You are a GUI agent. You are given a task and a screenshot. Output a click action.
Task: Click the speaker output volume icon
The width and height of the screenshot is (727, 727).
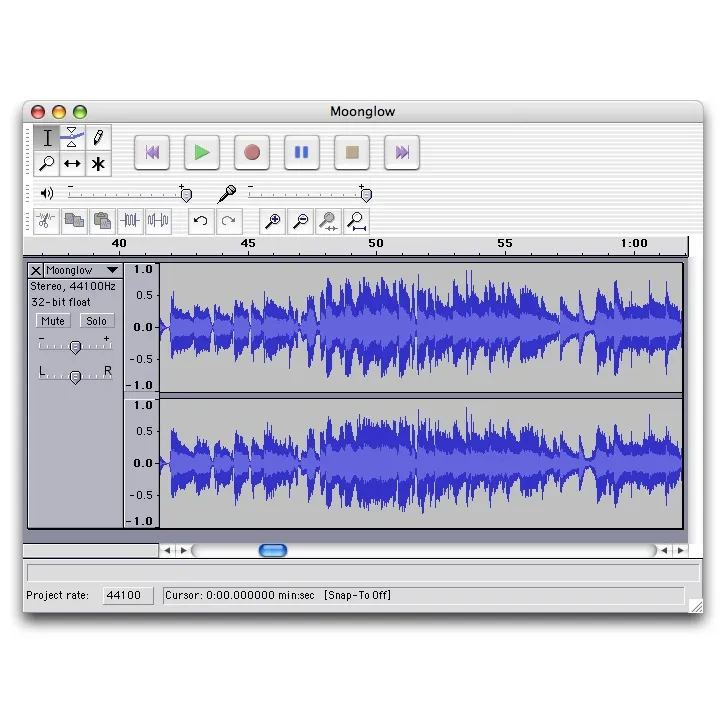click(x=47, y=193)
